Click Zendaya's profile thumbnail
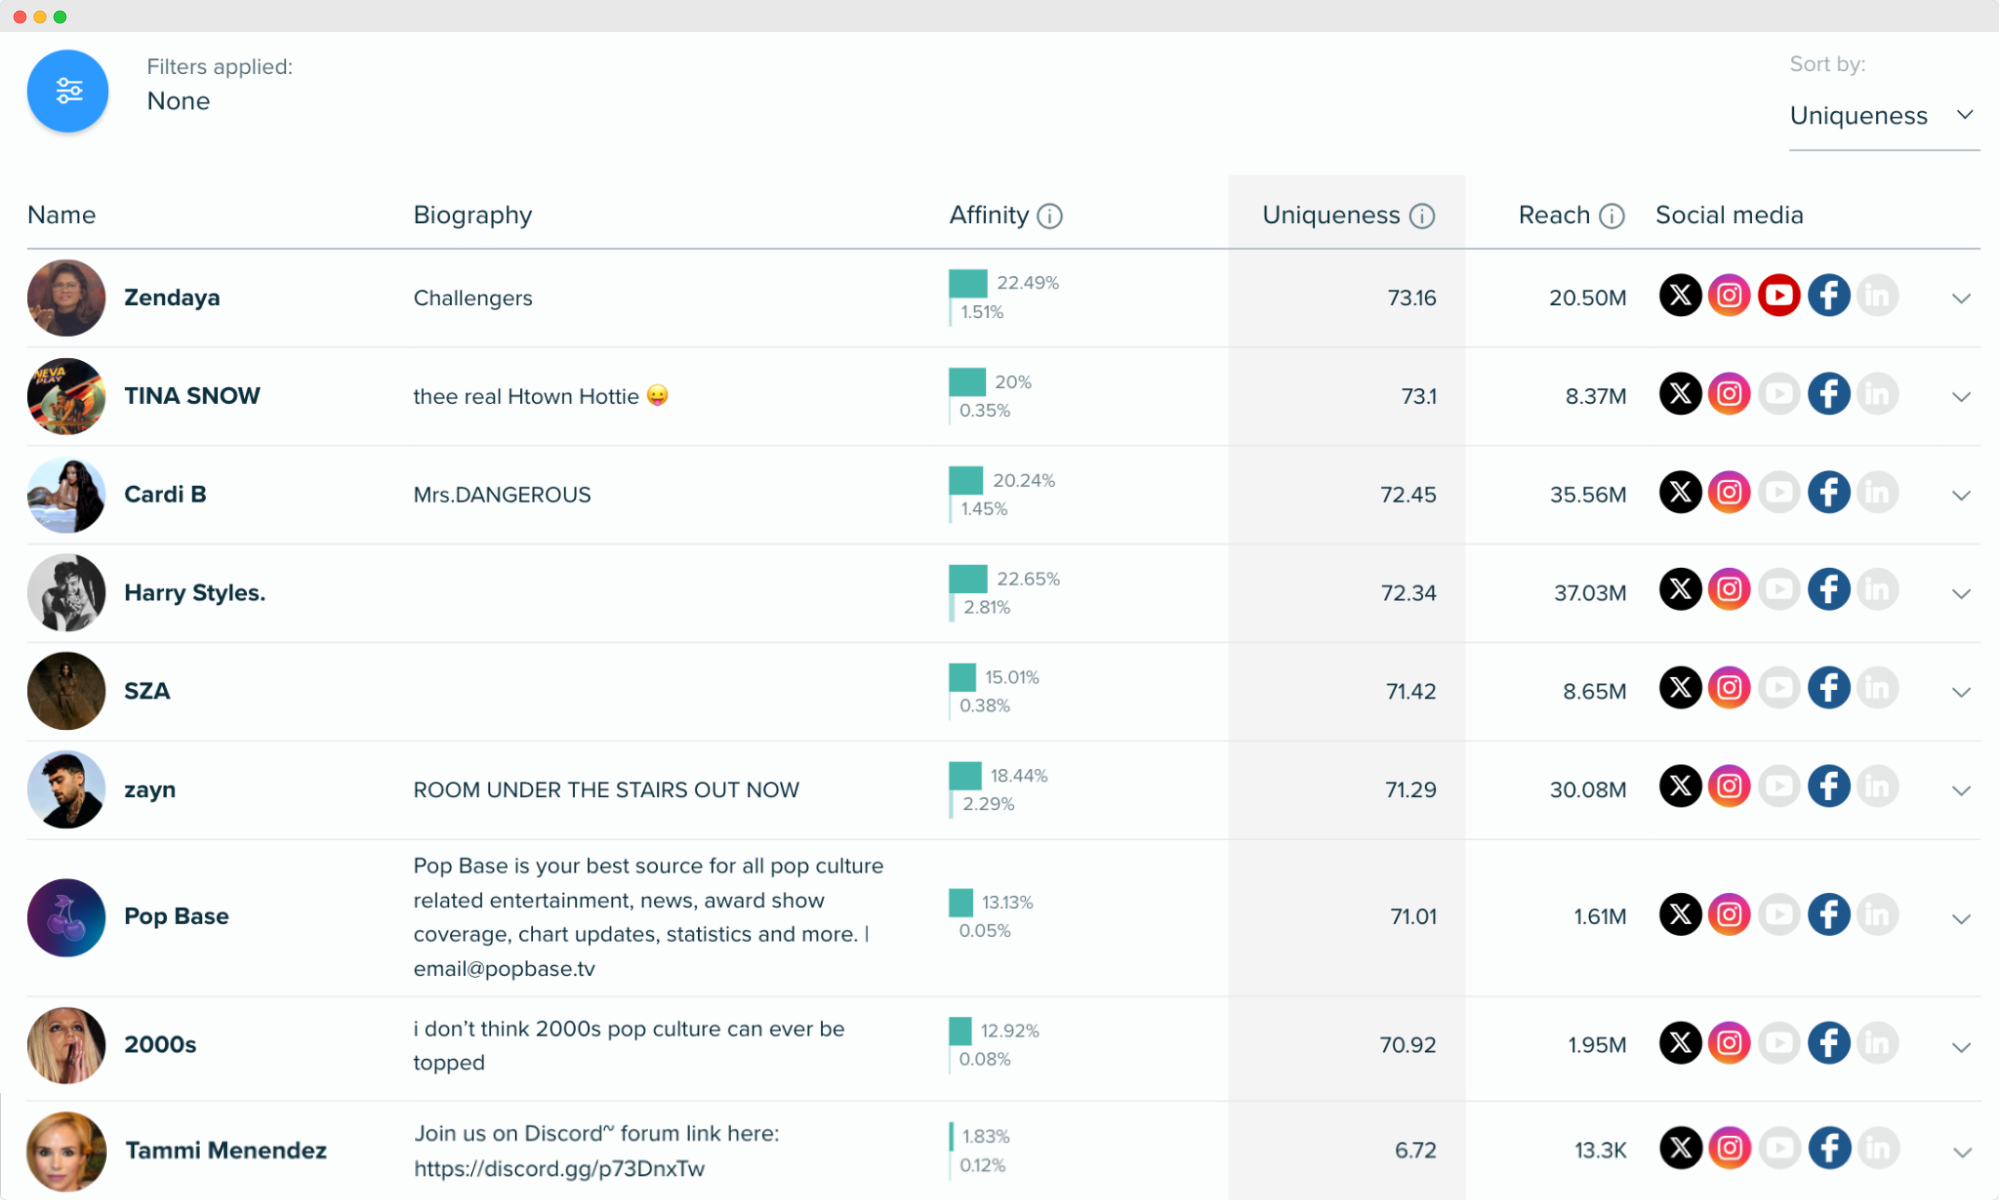 tap(64, 296)
